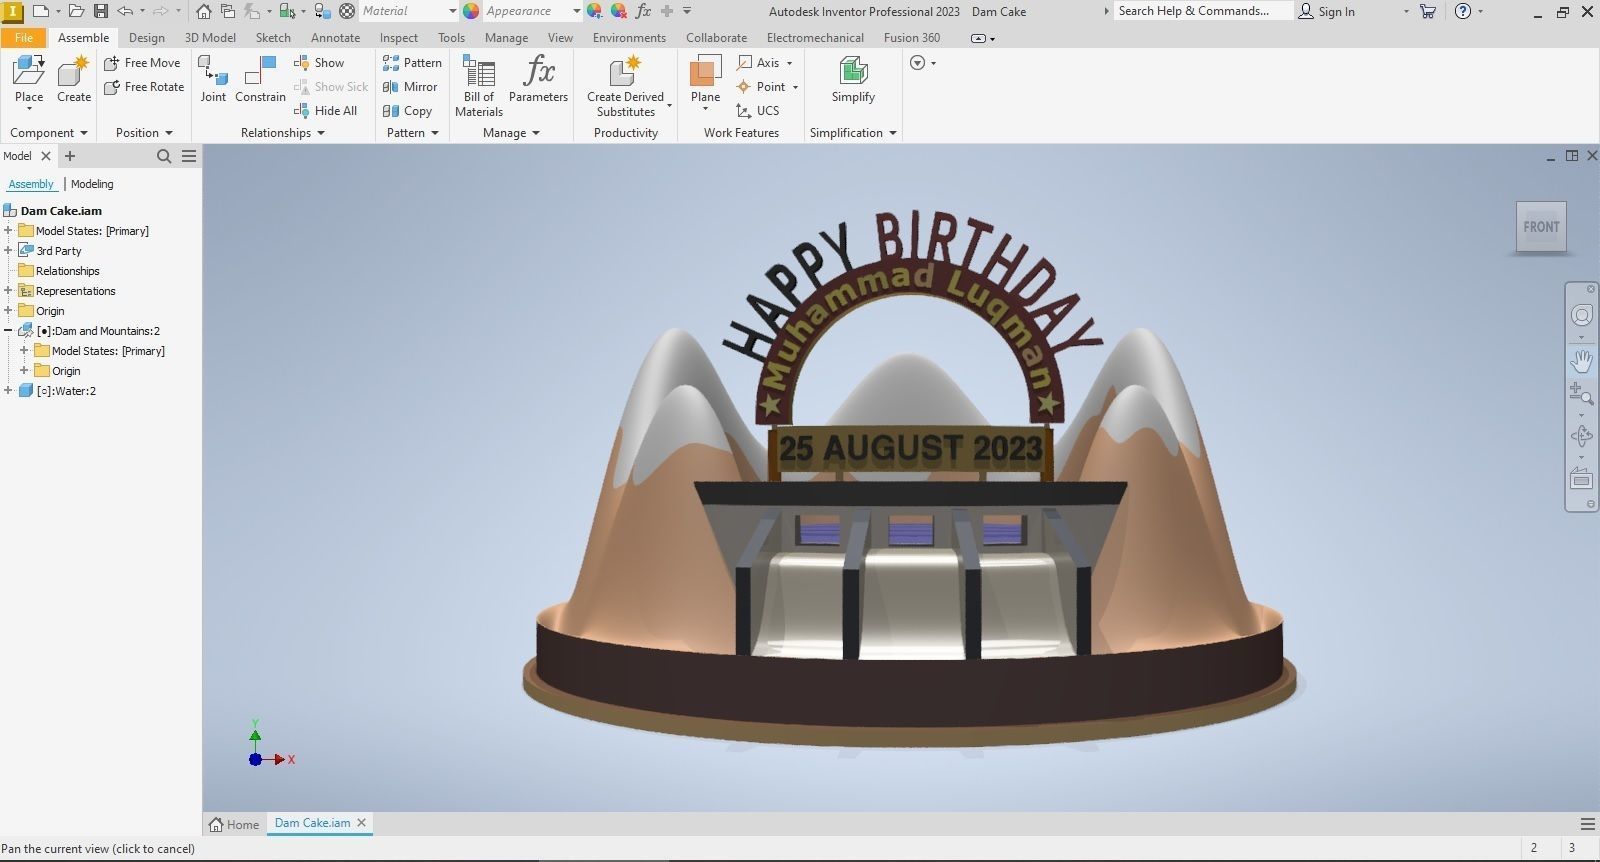Open the document tabs hamburger menu

tap(1587, 824)
